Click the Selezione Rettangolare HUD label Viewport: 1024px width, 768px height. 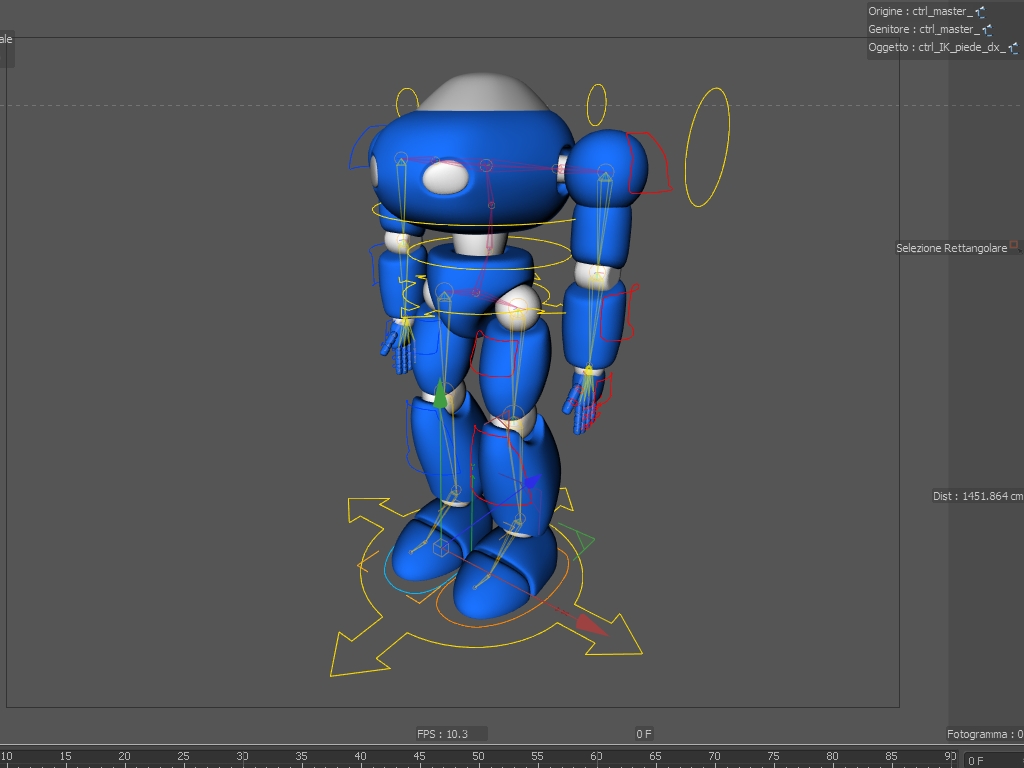952,248
